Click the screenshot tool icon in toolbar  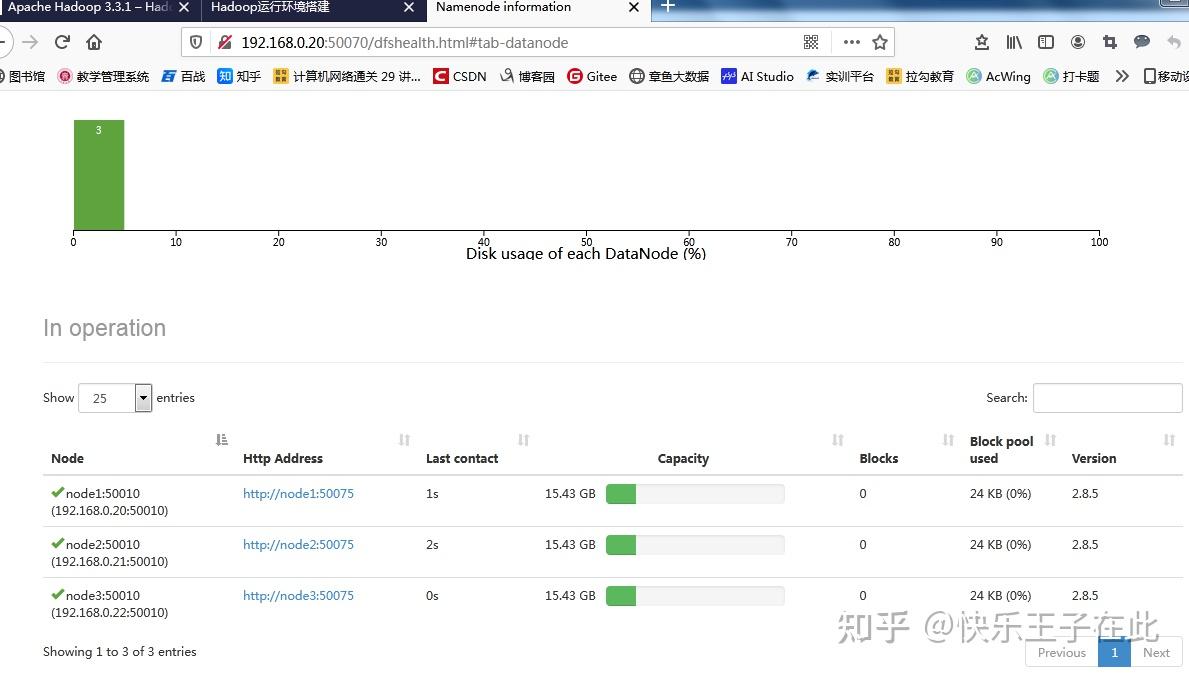click(1110, 42)
